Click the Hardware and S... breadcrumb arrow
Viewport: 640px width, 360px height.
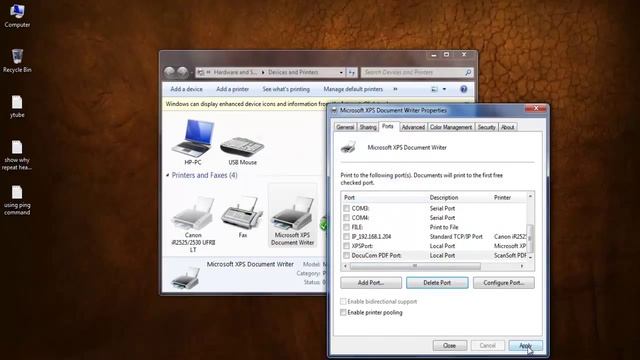(263, 72)
